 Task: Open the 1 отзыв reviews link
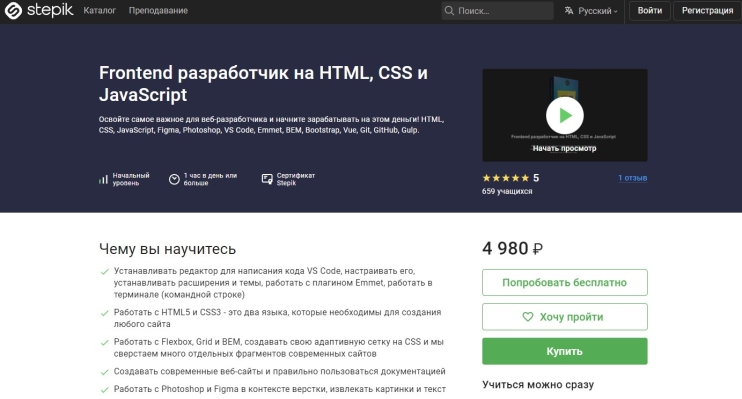(632, 178)
